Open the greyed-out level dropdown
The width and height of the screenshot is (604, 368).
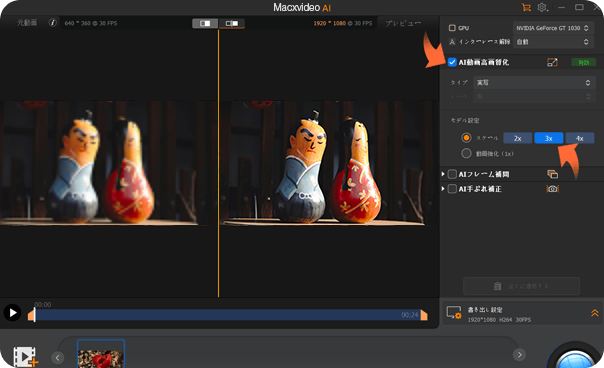534,96
